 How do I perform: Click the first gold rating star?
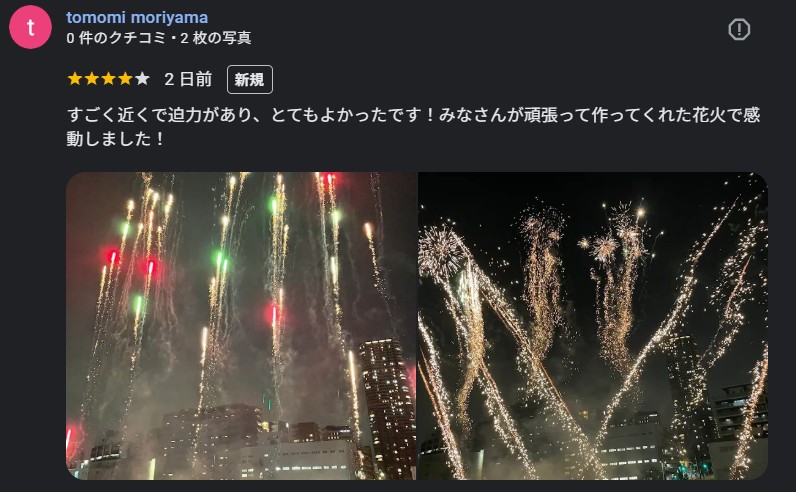(x=75, y=79)
